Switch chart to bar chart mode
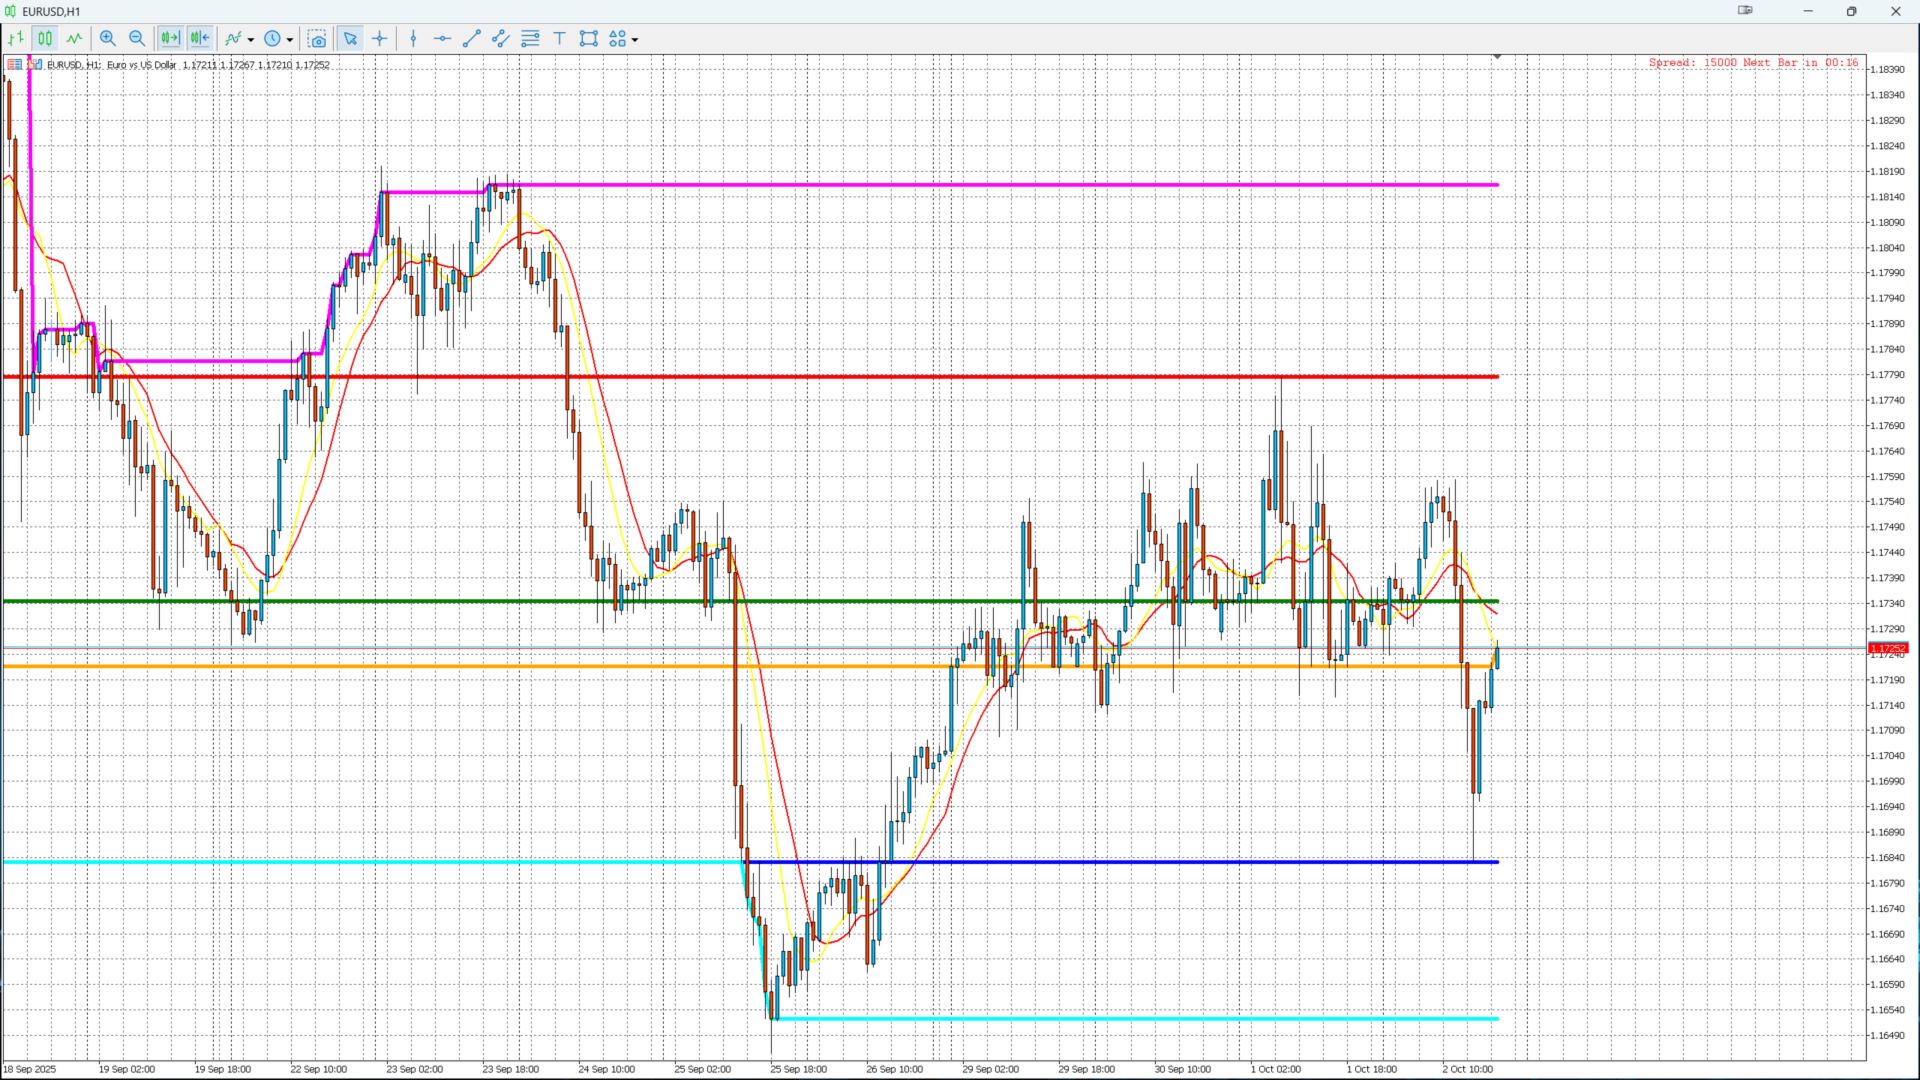The image size is (1920, 1080). click(x=16, y=39)
